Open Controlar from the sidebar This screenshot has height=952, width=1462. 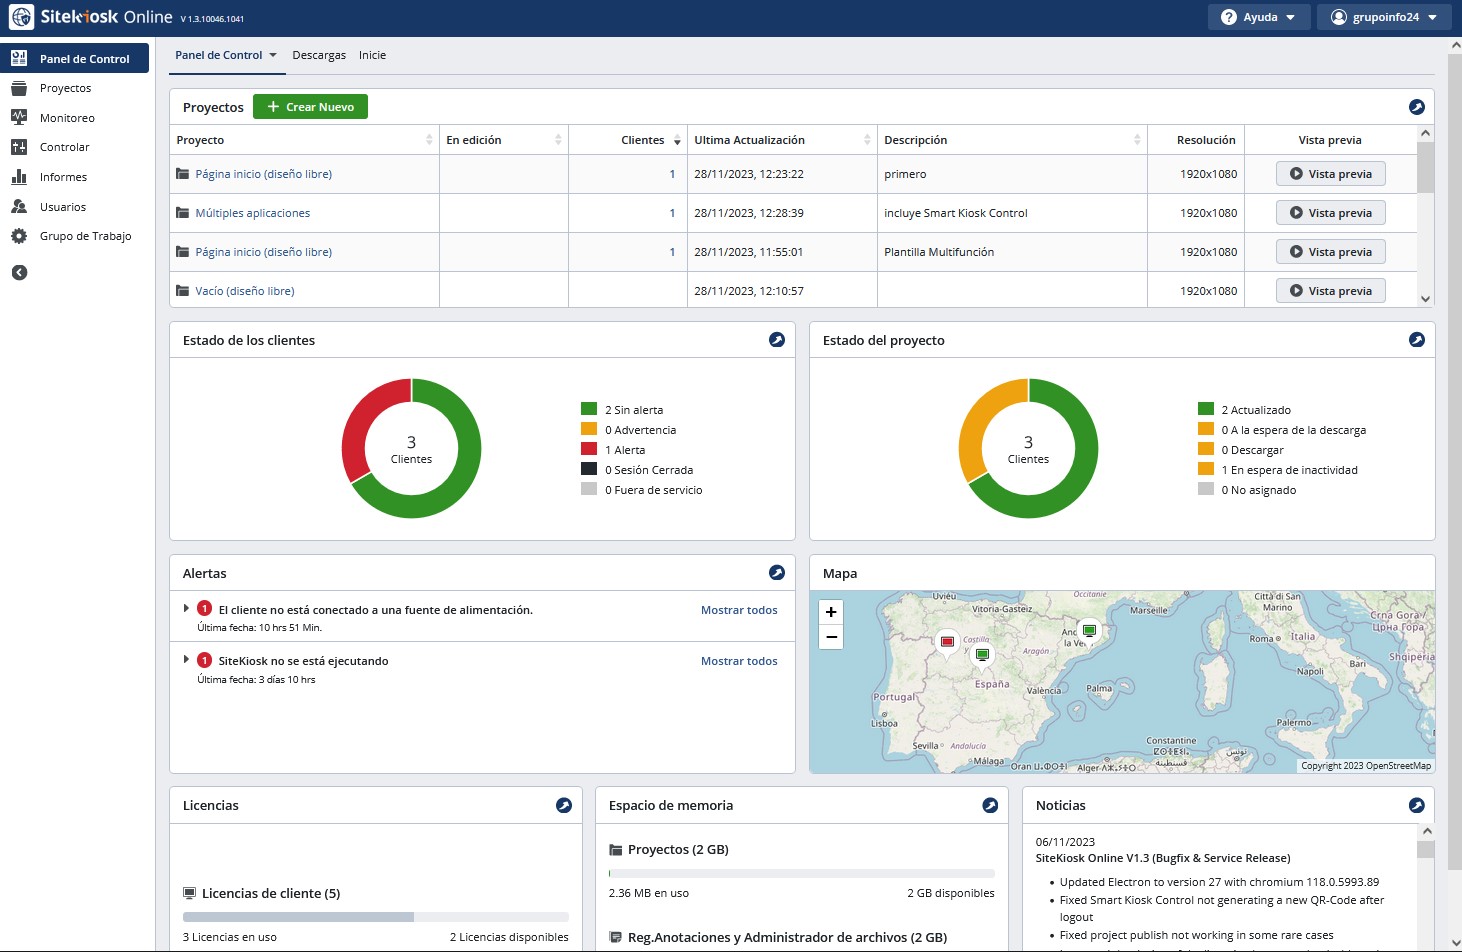tap(64, 147)
